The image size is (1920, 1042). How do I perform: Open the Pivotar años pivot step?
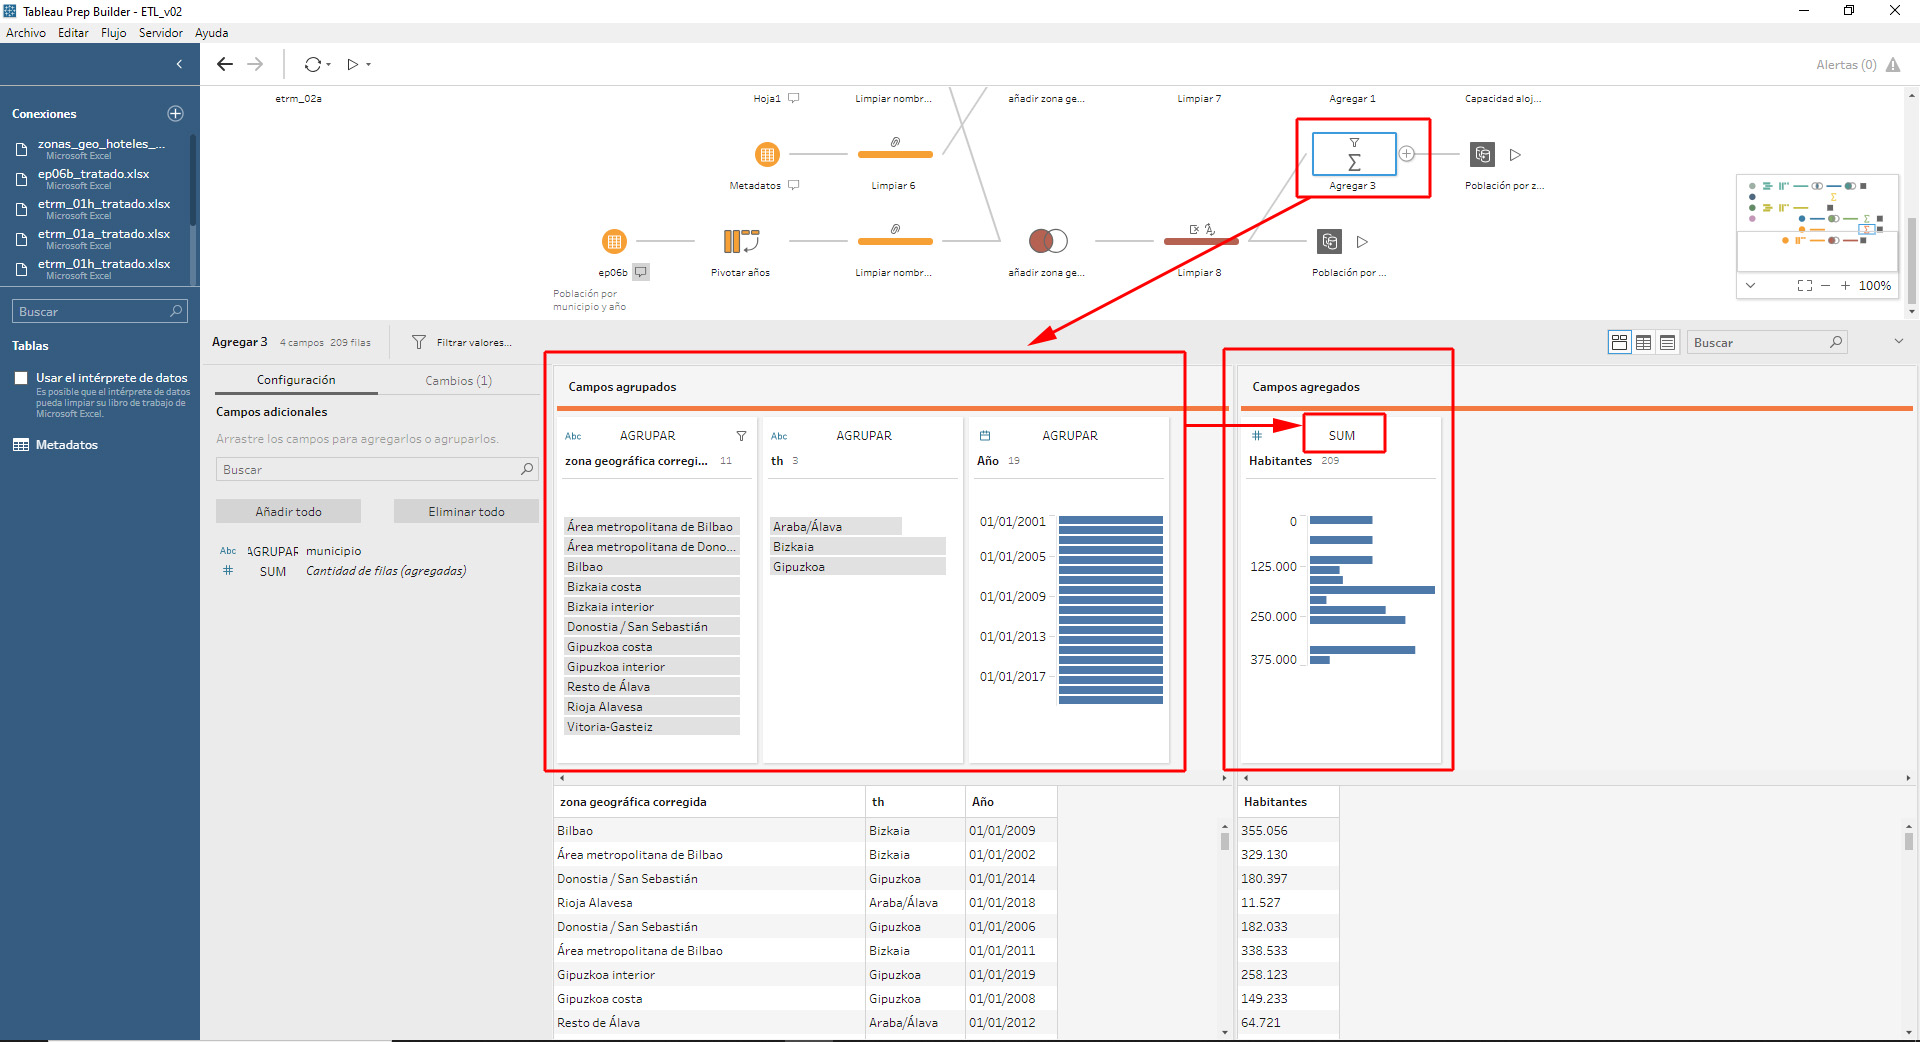pyautogui.click(x=739, y=241)
